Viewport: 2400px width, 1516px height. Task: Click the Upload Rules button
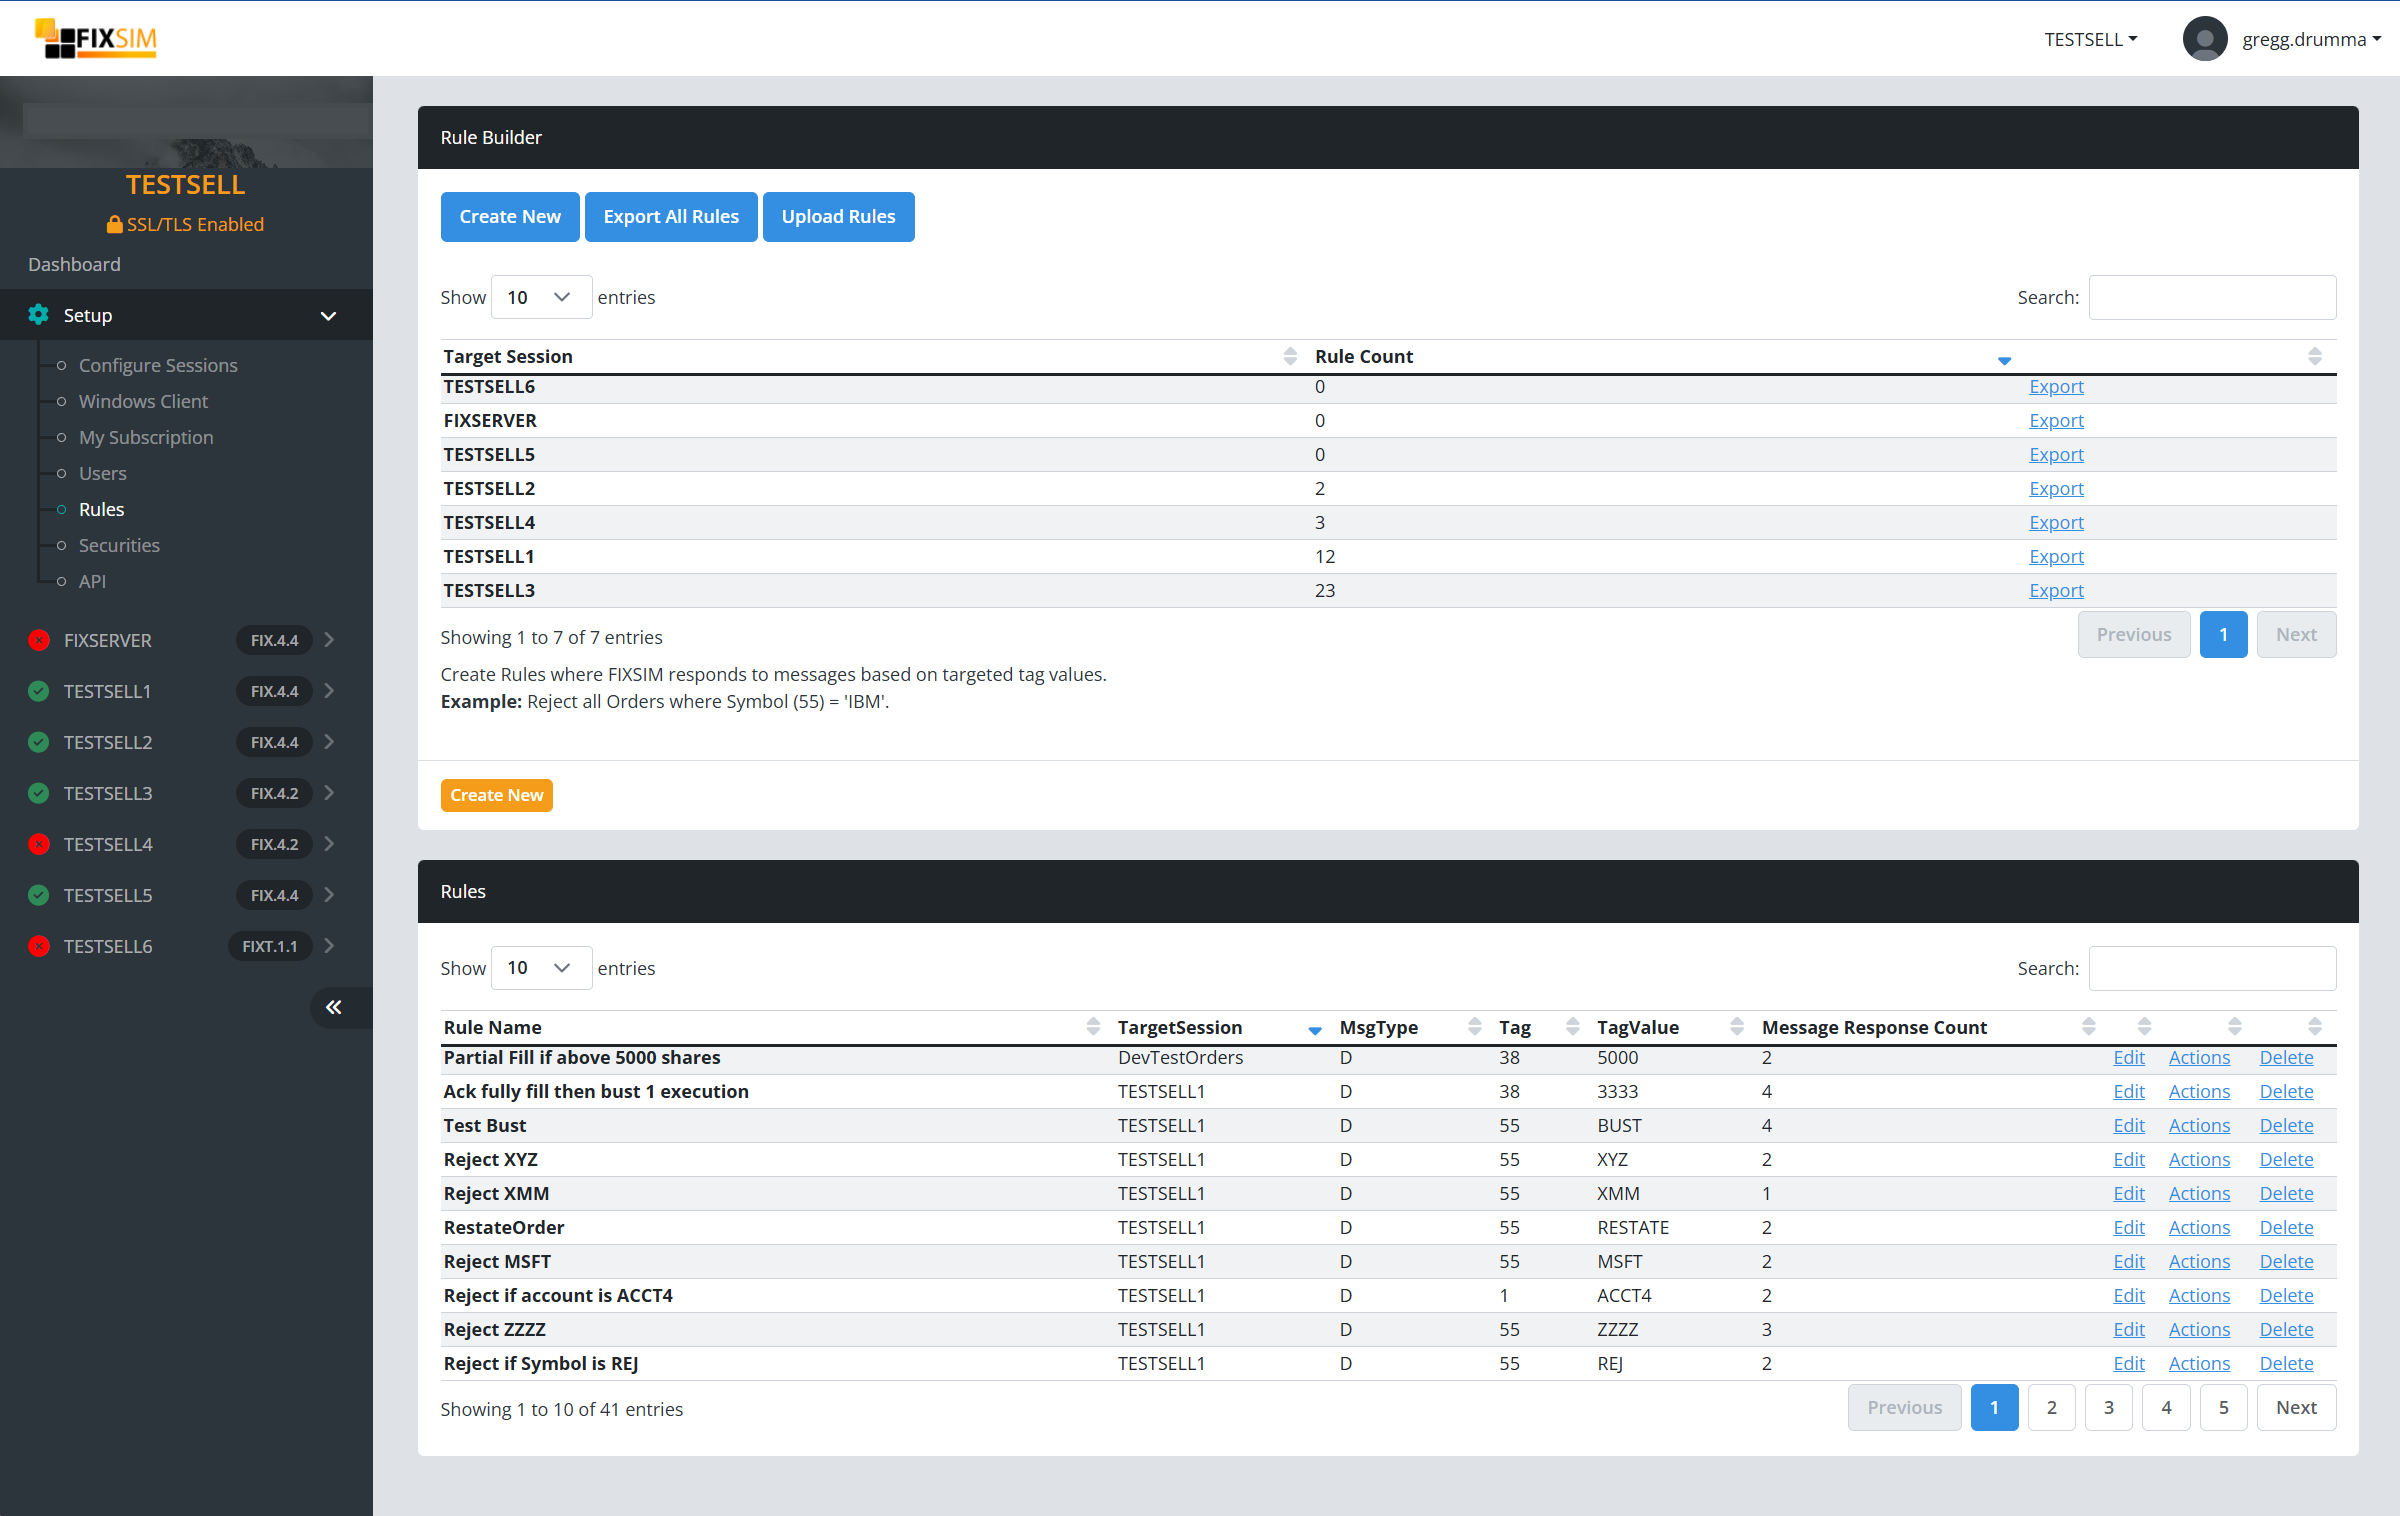coord(838,216)
